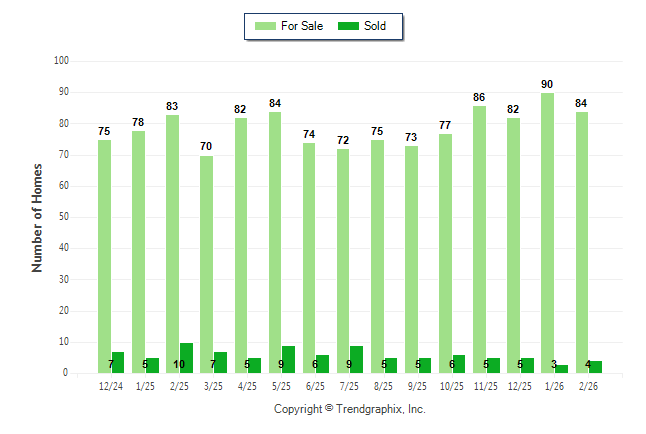Select the 2/25 Sold bar showing 10
This screenshot has height=434, width=646.
point(186,358)
